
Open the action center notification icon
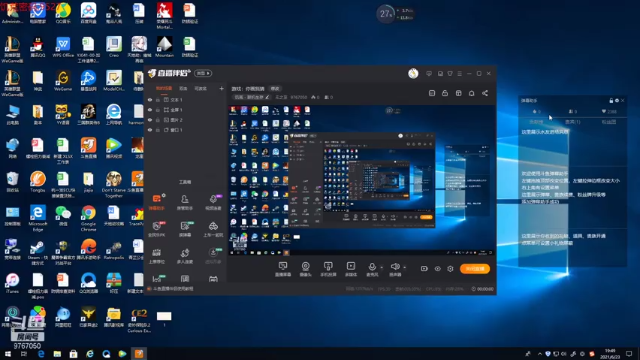point(629,354)
